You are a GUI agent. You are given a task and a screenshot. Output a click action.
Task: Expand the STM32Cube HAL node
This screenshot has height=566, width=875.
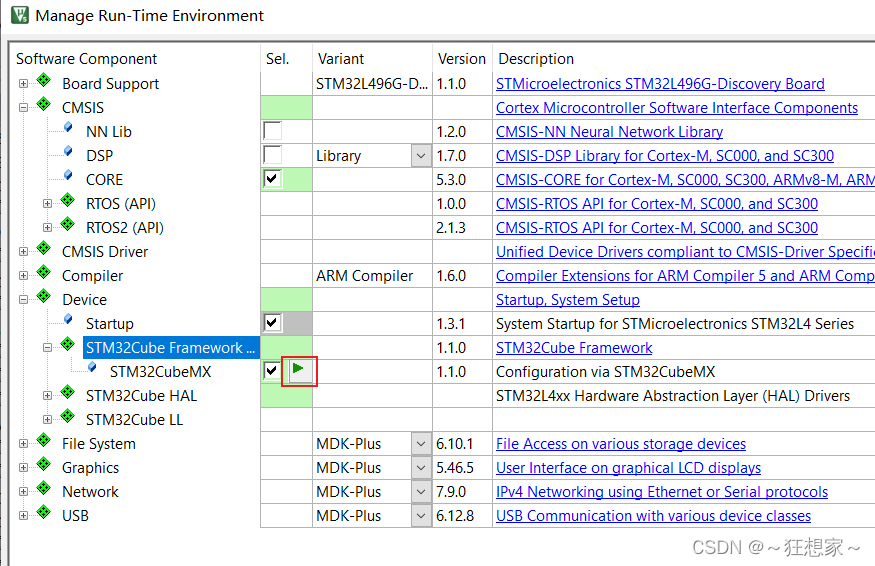click(47, 396)
